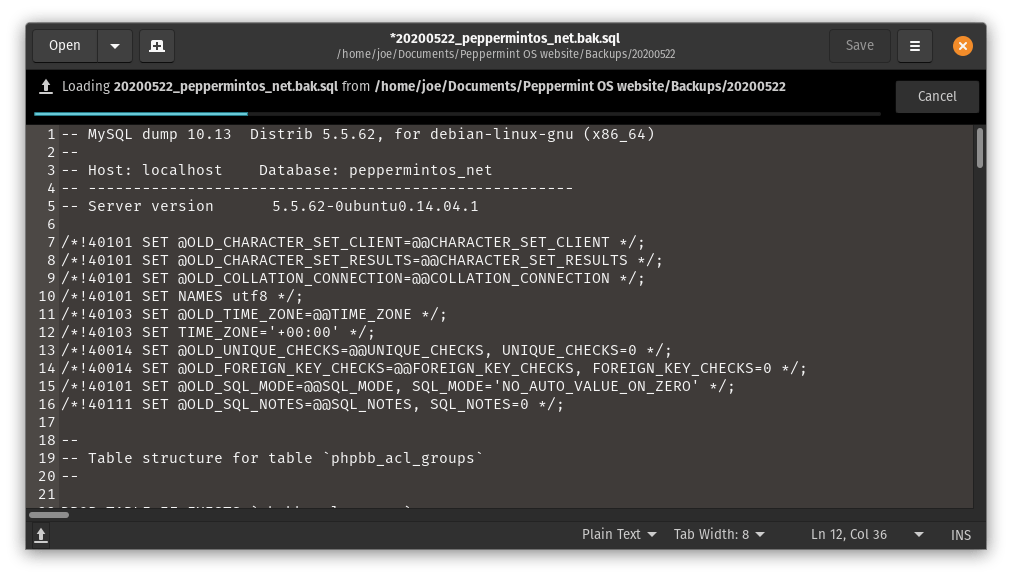Click the 'Host: localhost' line

pyautogui.click(x=277, y=170)
